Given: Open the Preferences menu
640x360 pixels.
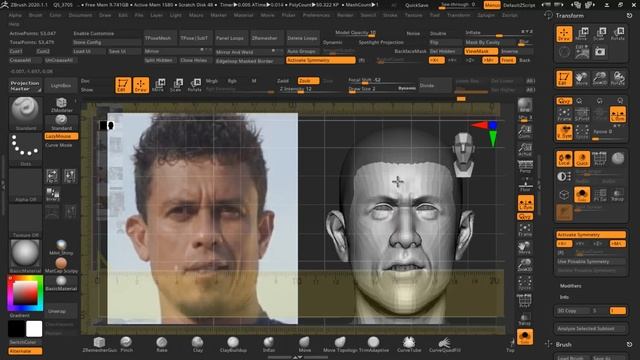Looking at the screenshot, I should (316, 15).
